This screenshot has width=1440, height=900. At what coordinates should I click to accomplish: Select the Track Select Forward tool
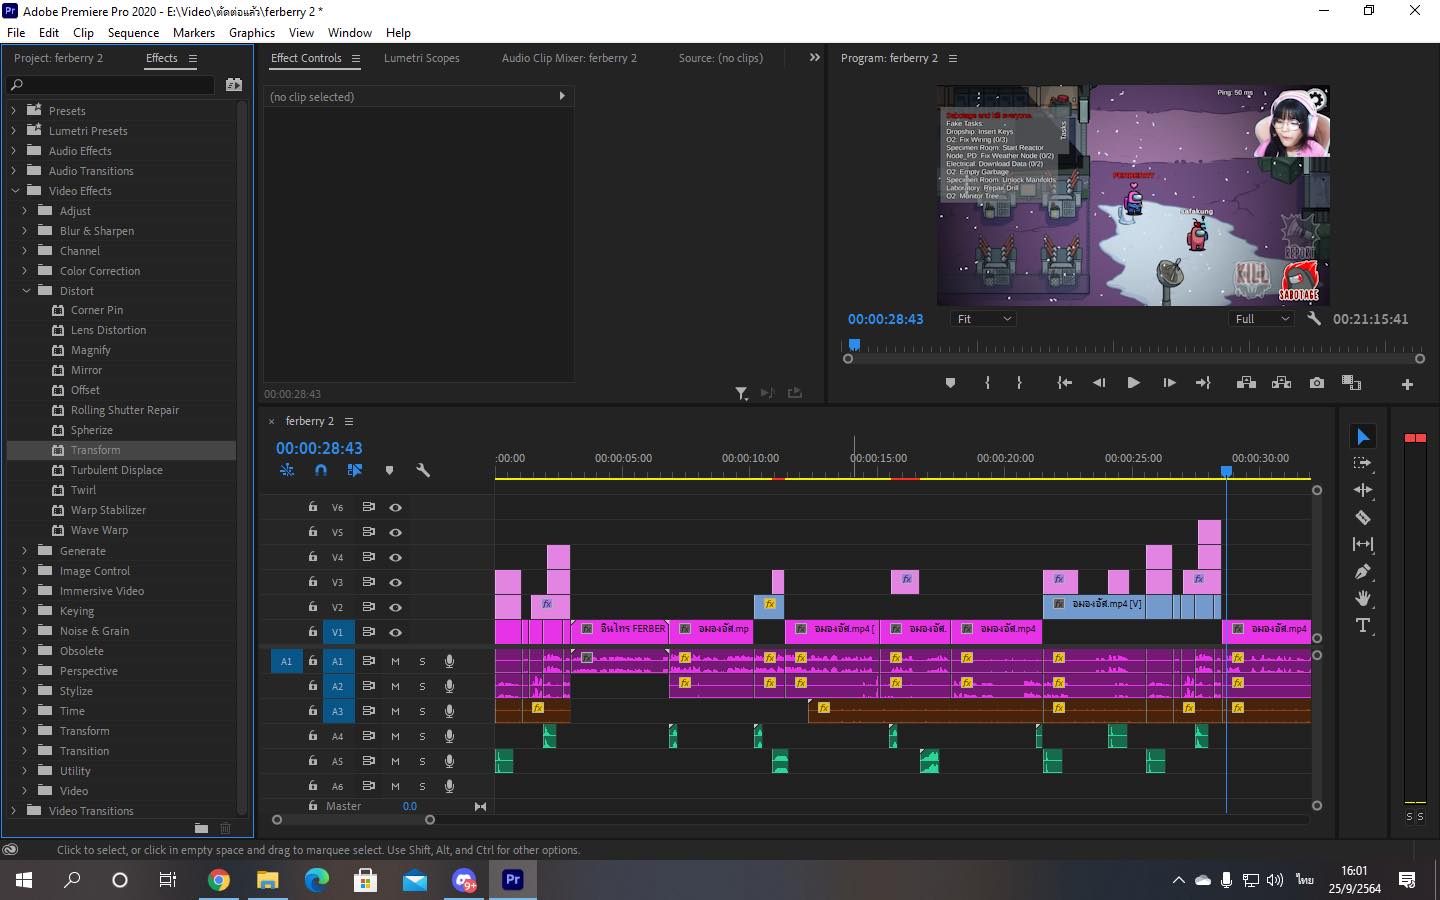click(x=1362, y=463)
